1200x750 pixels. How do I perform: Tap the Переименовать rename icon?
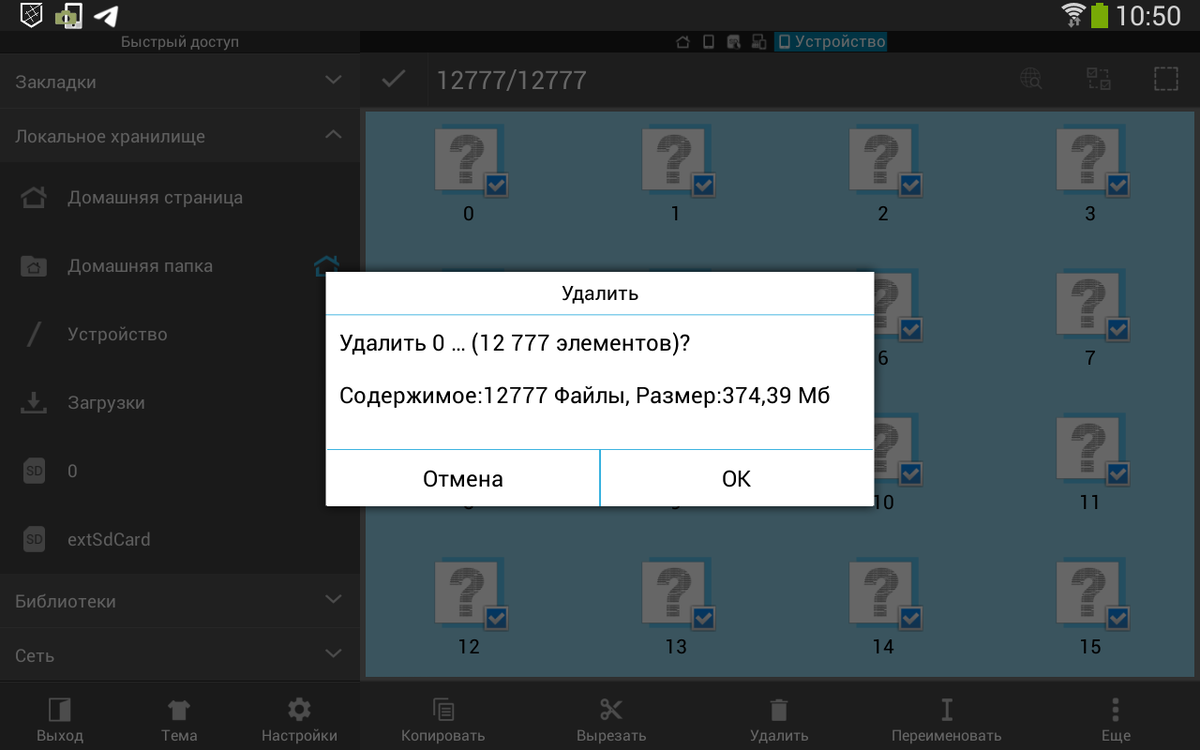[x=946, y=710]
